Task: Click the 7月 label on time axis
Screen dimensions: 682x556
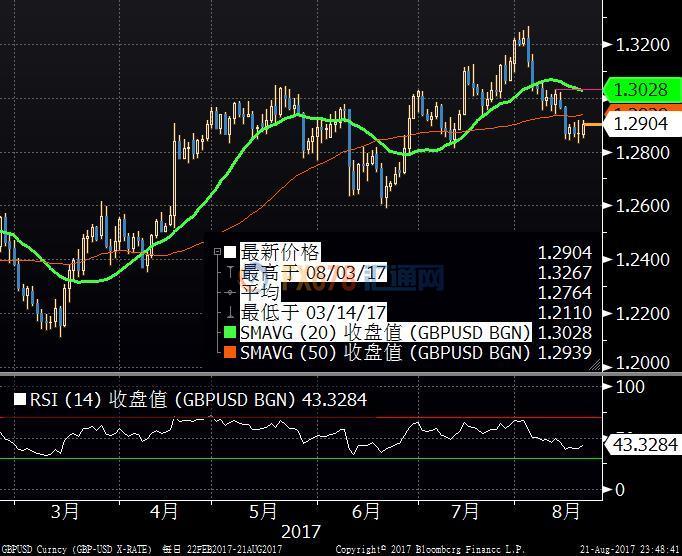Action: pyautogui.click(x=465, y=511)
